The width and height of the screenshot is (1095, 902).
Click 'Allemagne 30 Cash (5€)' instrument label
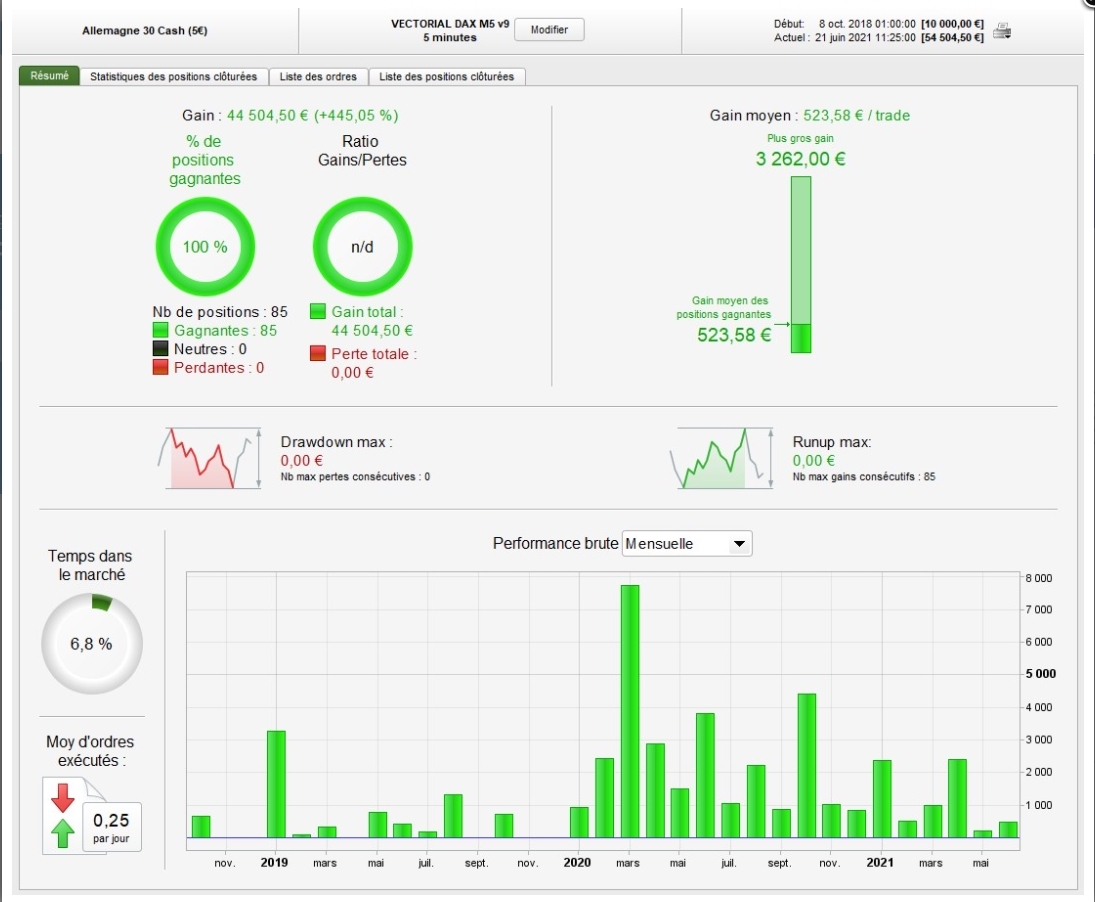(x=145, y=31)
